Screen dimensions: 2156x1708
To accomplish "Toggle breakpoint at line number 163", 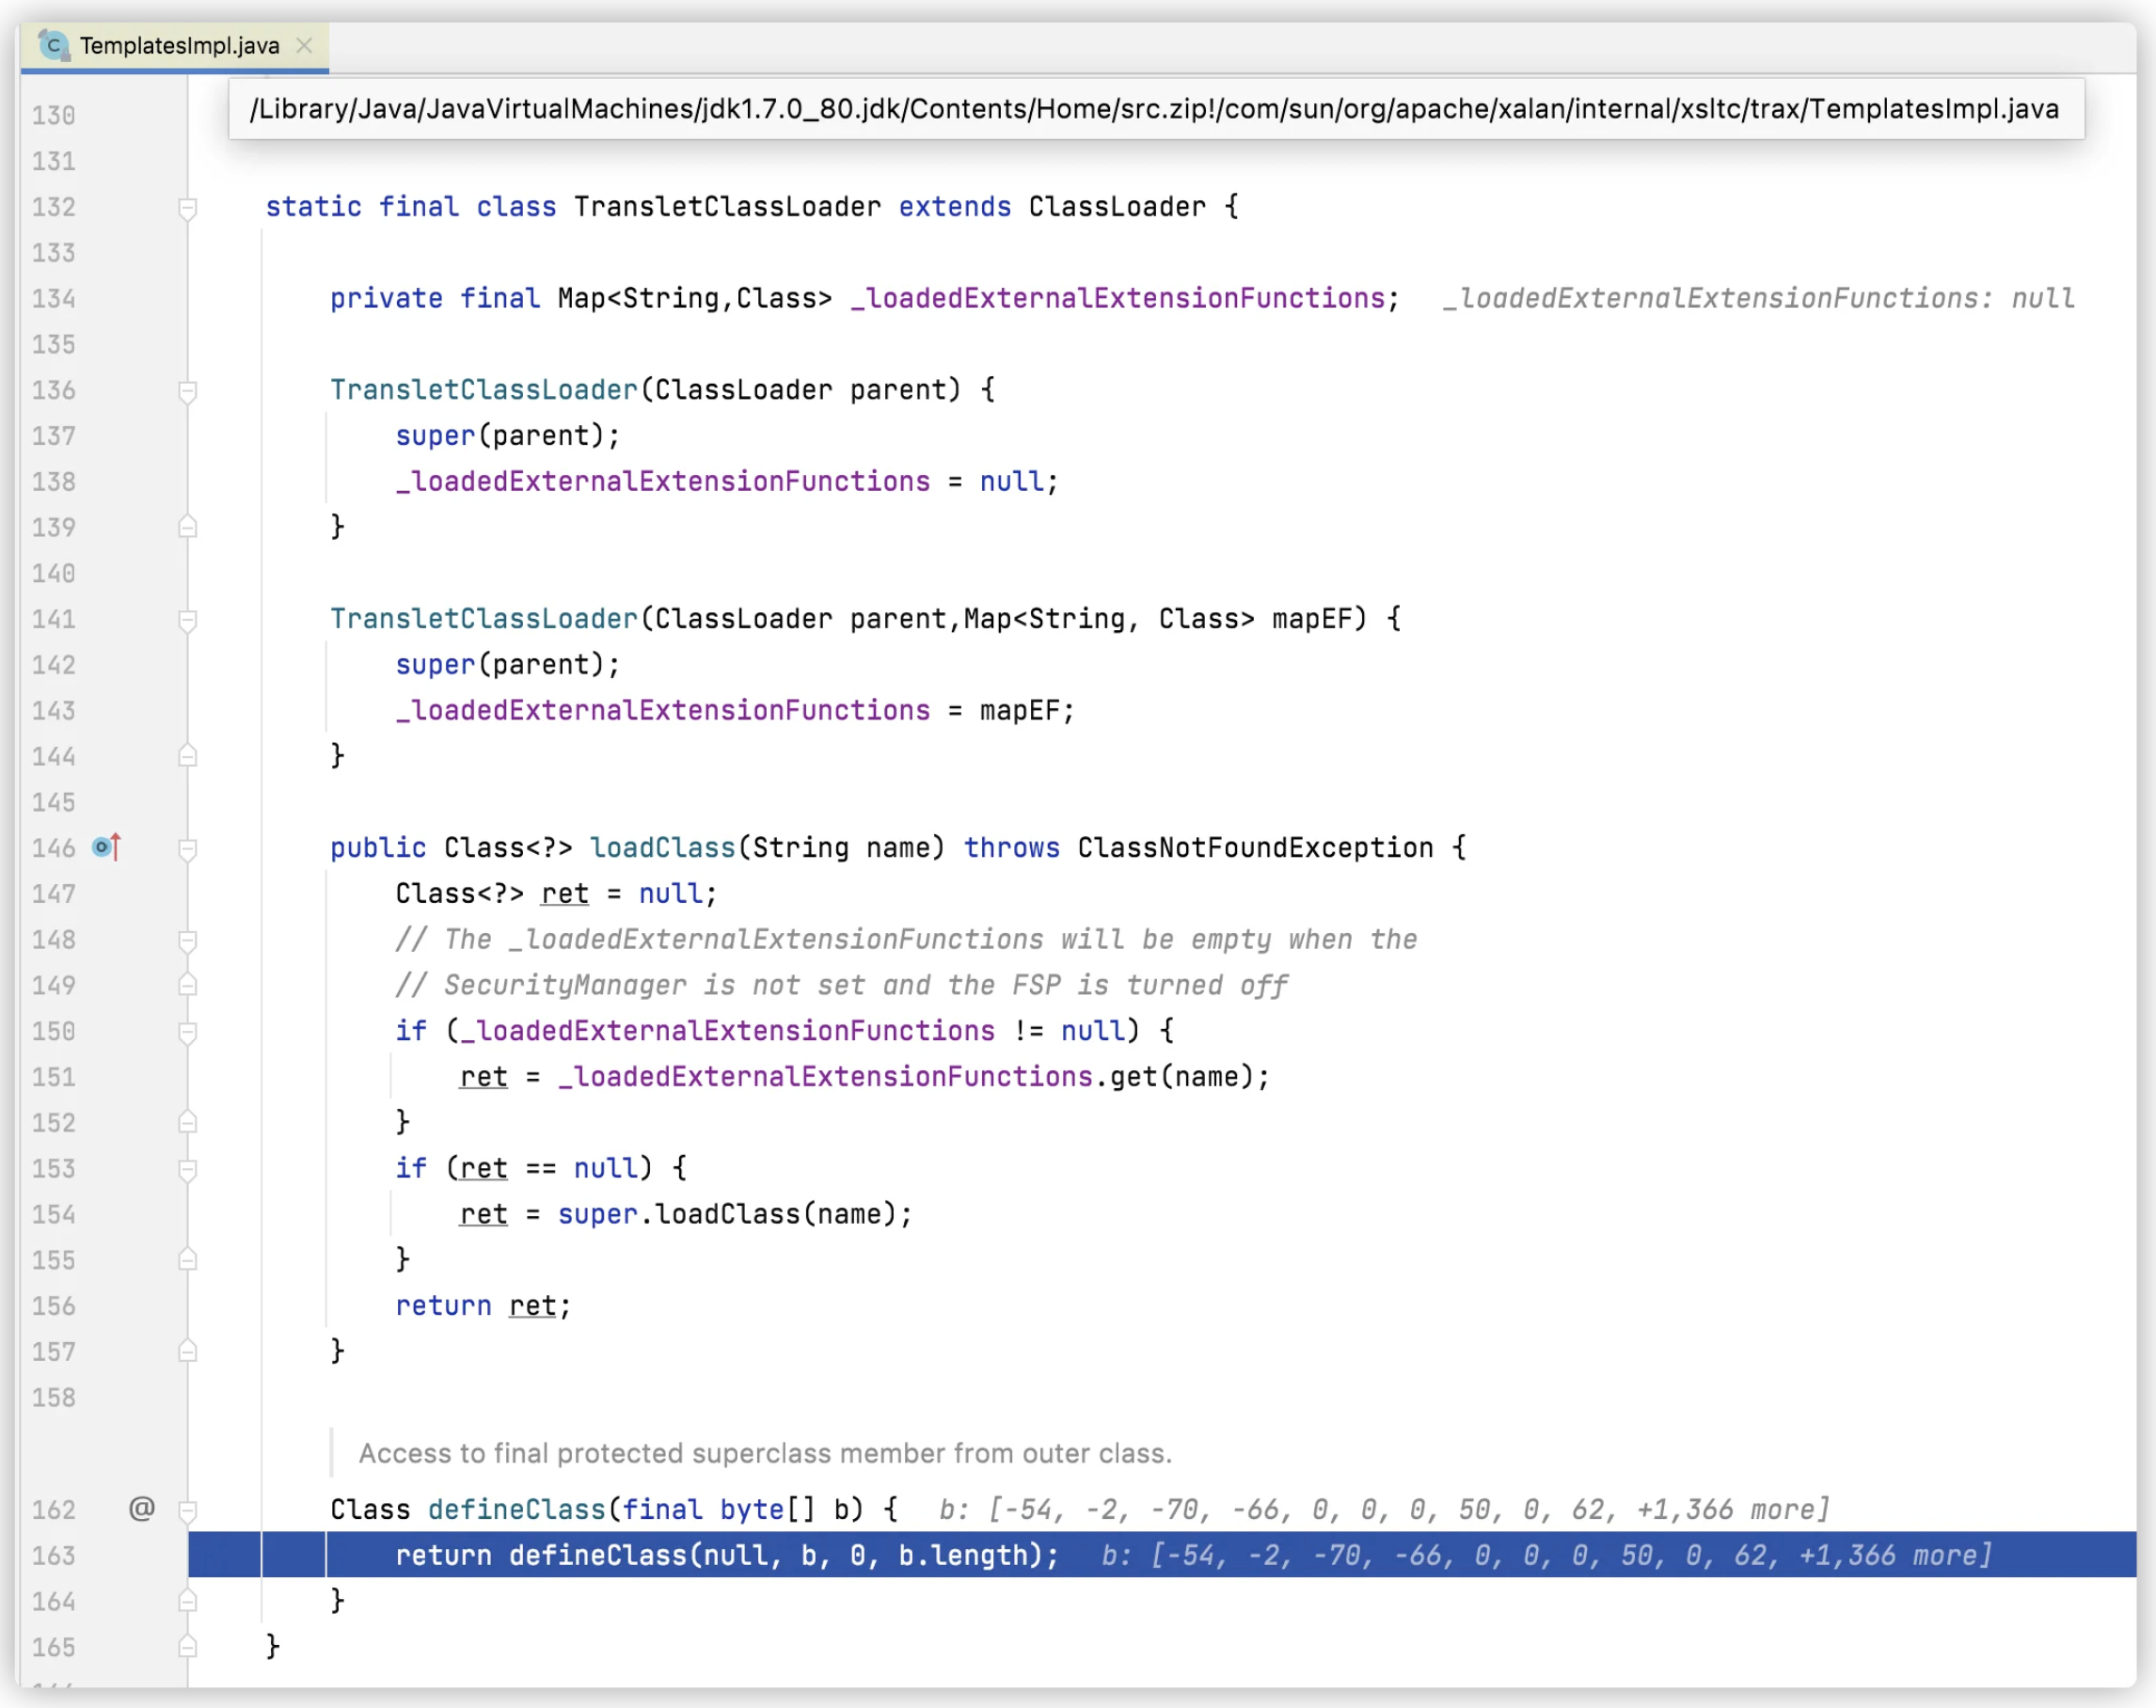I will point(53,1555).
